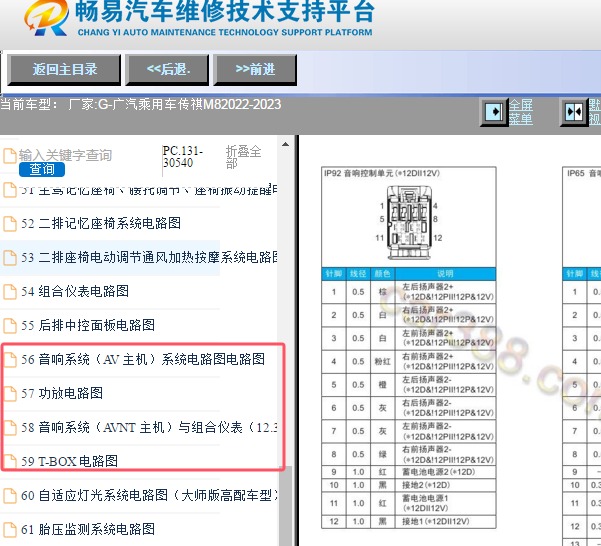Click the 接地2(*12D) cell
Viewport: 601px width, 546px height.
[x=445, y=485]
